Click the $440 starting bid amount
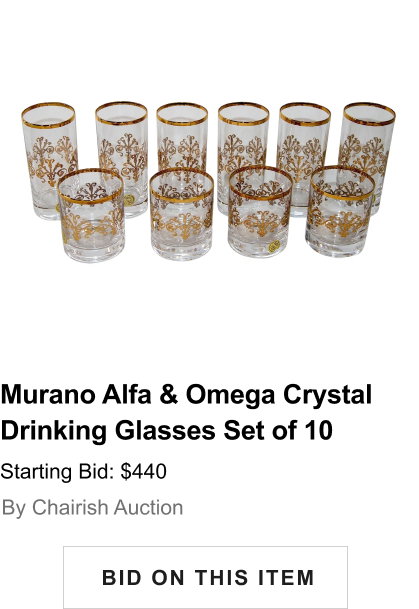The height and width of the screenshot is (609, 419). (x=143, y=472)
